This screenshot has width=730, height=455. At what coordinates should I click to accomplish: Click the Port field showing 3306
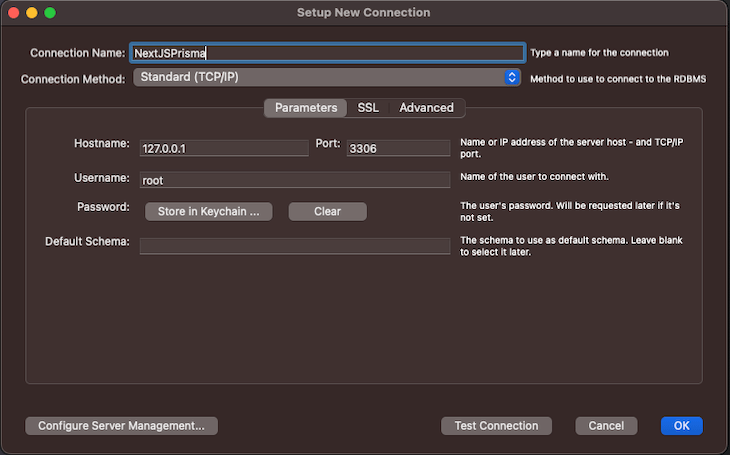tap(398, 147)
